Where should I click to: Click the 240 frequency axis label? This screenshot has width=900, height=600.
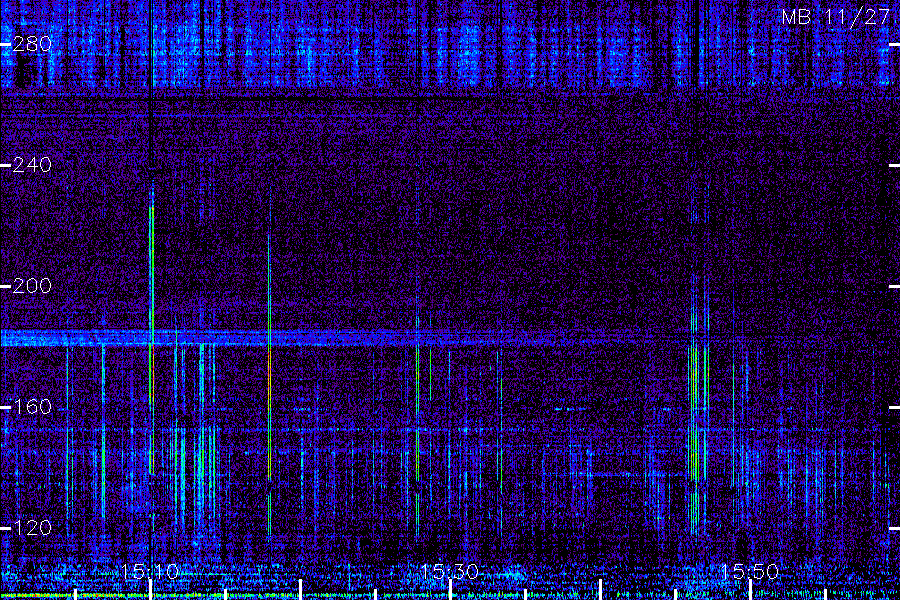(32, 165)
